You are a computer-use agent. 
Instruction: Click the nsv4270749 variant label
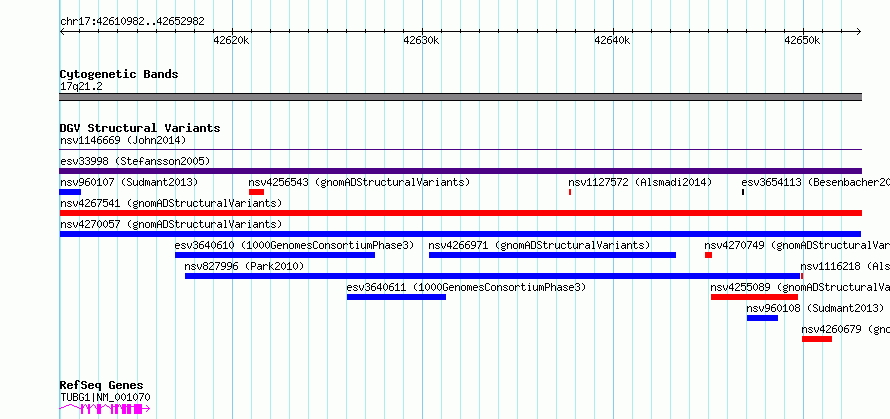click(x=797, y=245)
